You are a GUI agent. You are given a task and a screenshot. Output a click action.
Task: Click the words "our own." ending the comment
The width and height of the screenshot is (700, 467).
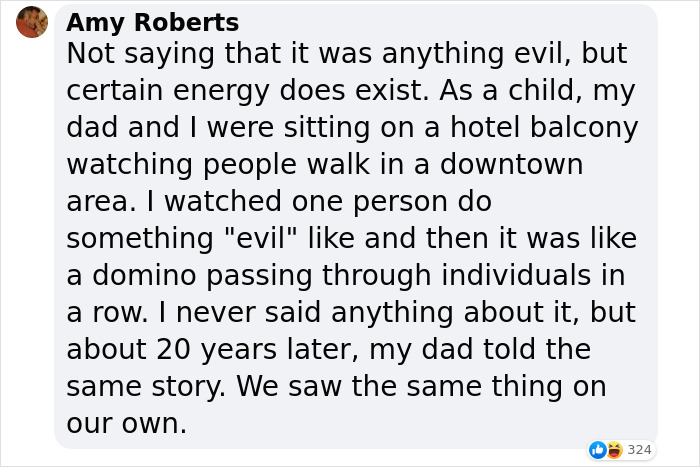127,422
